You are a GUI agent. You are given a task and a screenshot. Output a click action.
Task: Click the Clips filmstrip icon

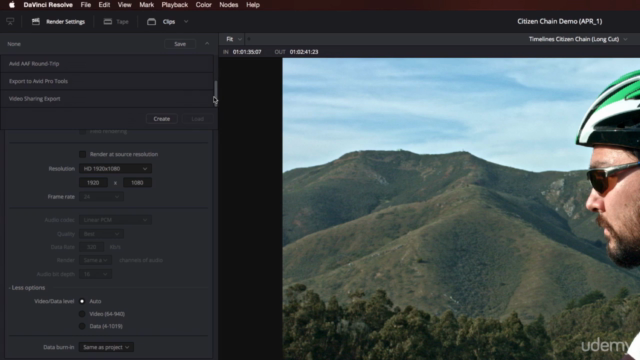[151, 22]
